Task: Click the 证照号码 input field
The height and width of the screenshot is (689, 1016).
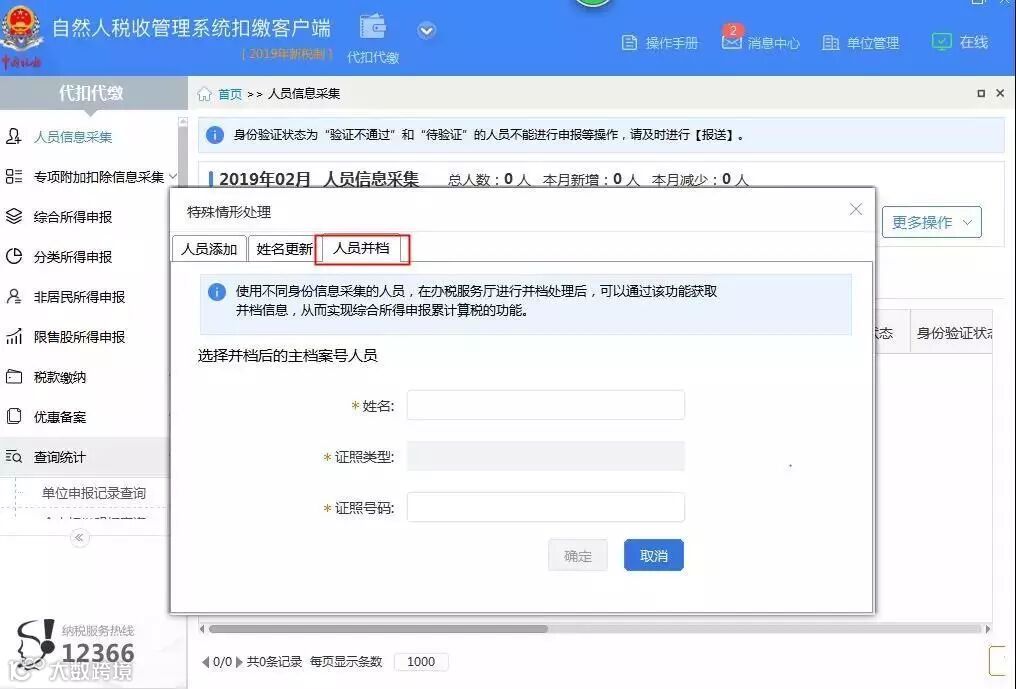Action: coord(546,508)
